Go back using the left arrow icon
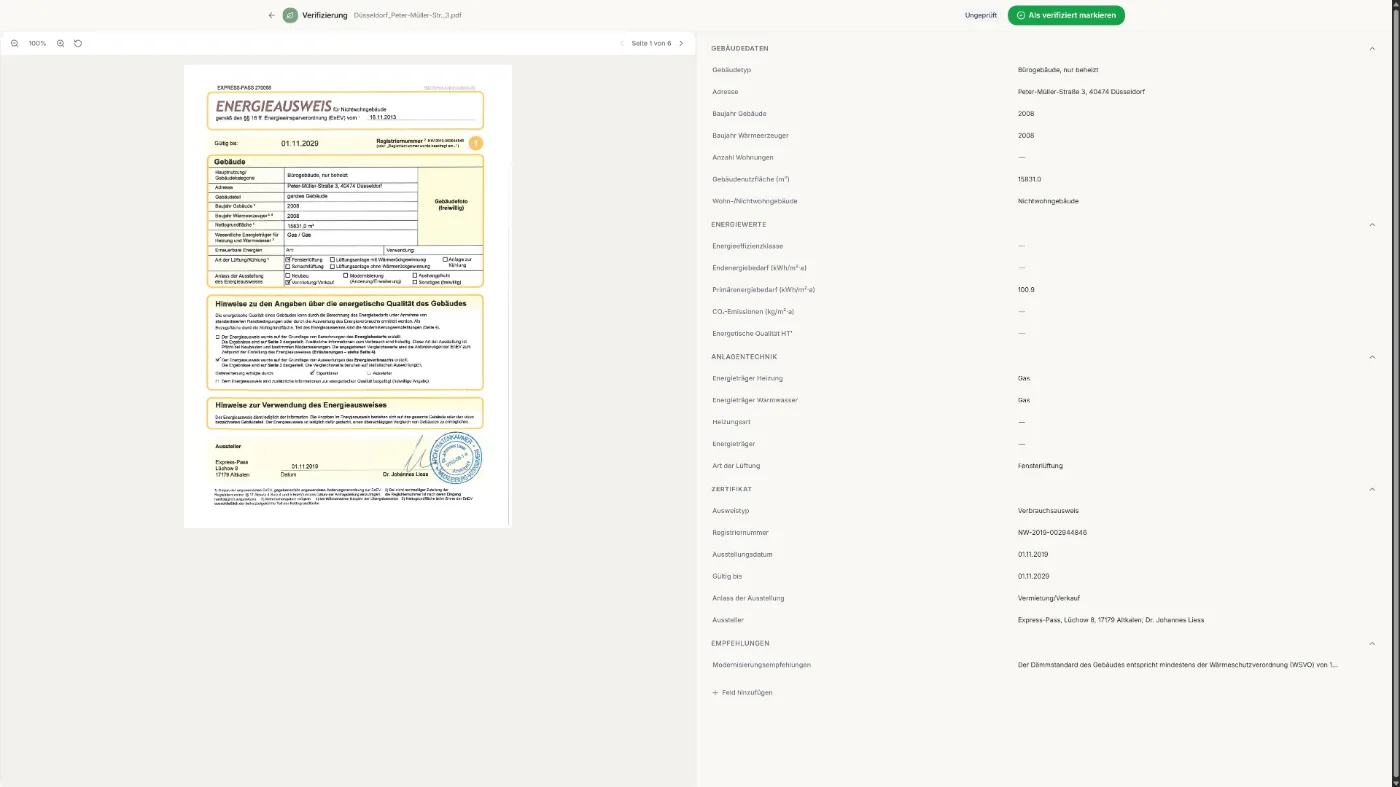Image resolution: width=1400 pixels, height=787 pixels. pyautogui.click(x=271, y=15)
